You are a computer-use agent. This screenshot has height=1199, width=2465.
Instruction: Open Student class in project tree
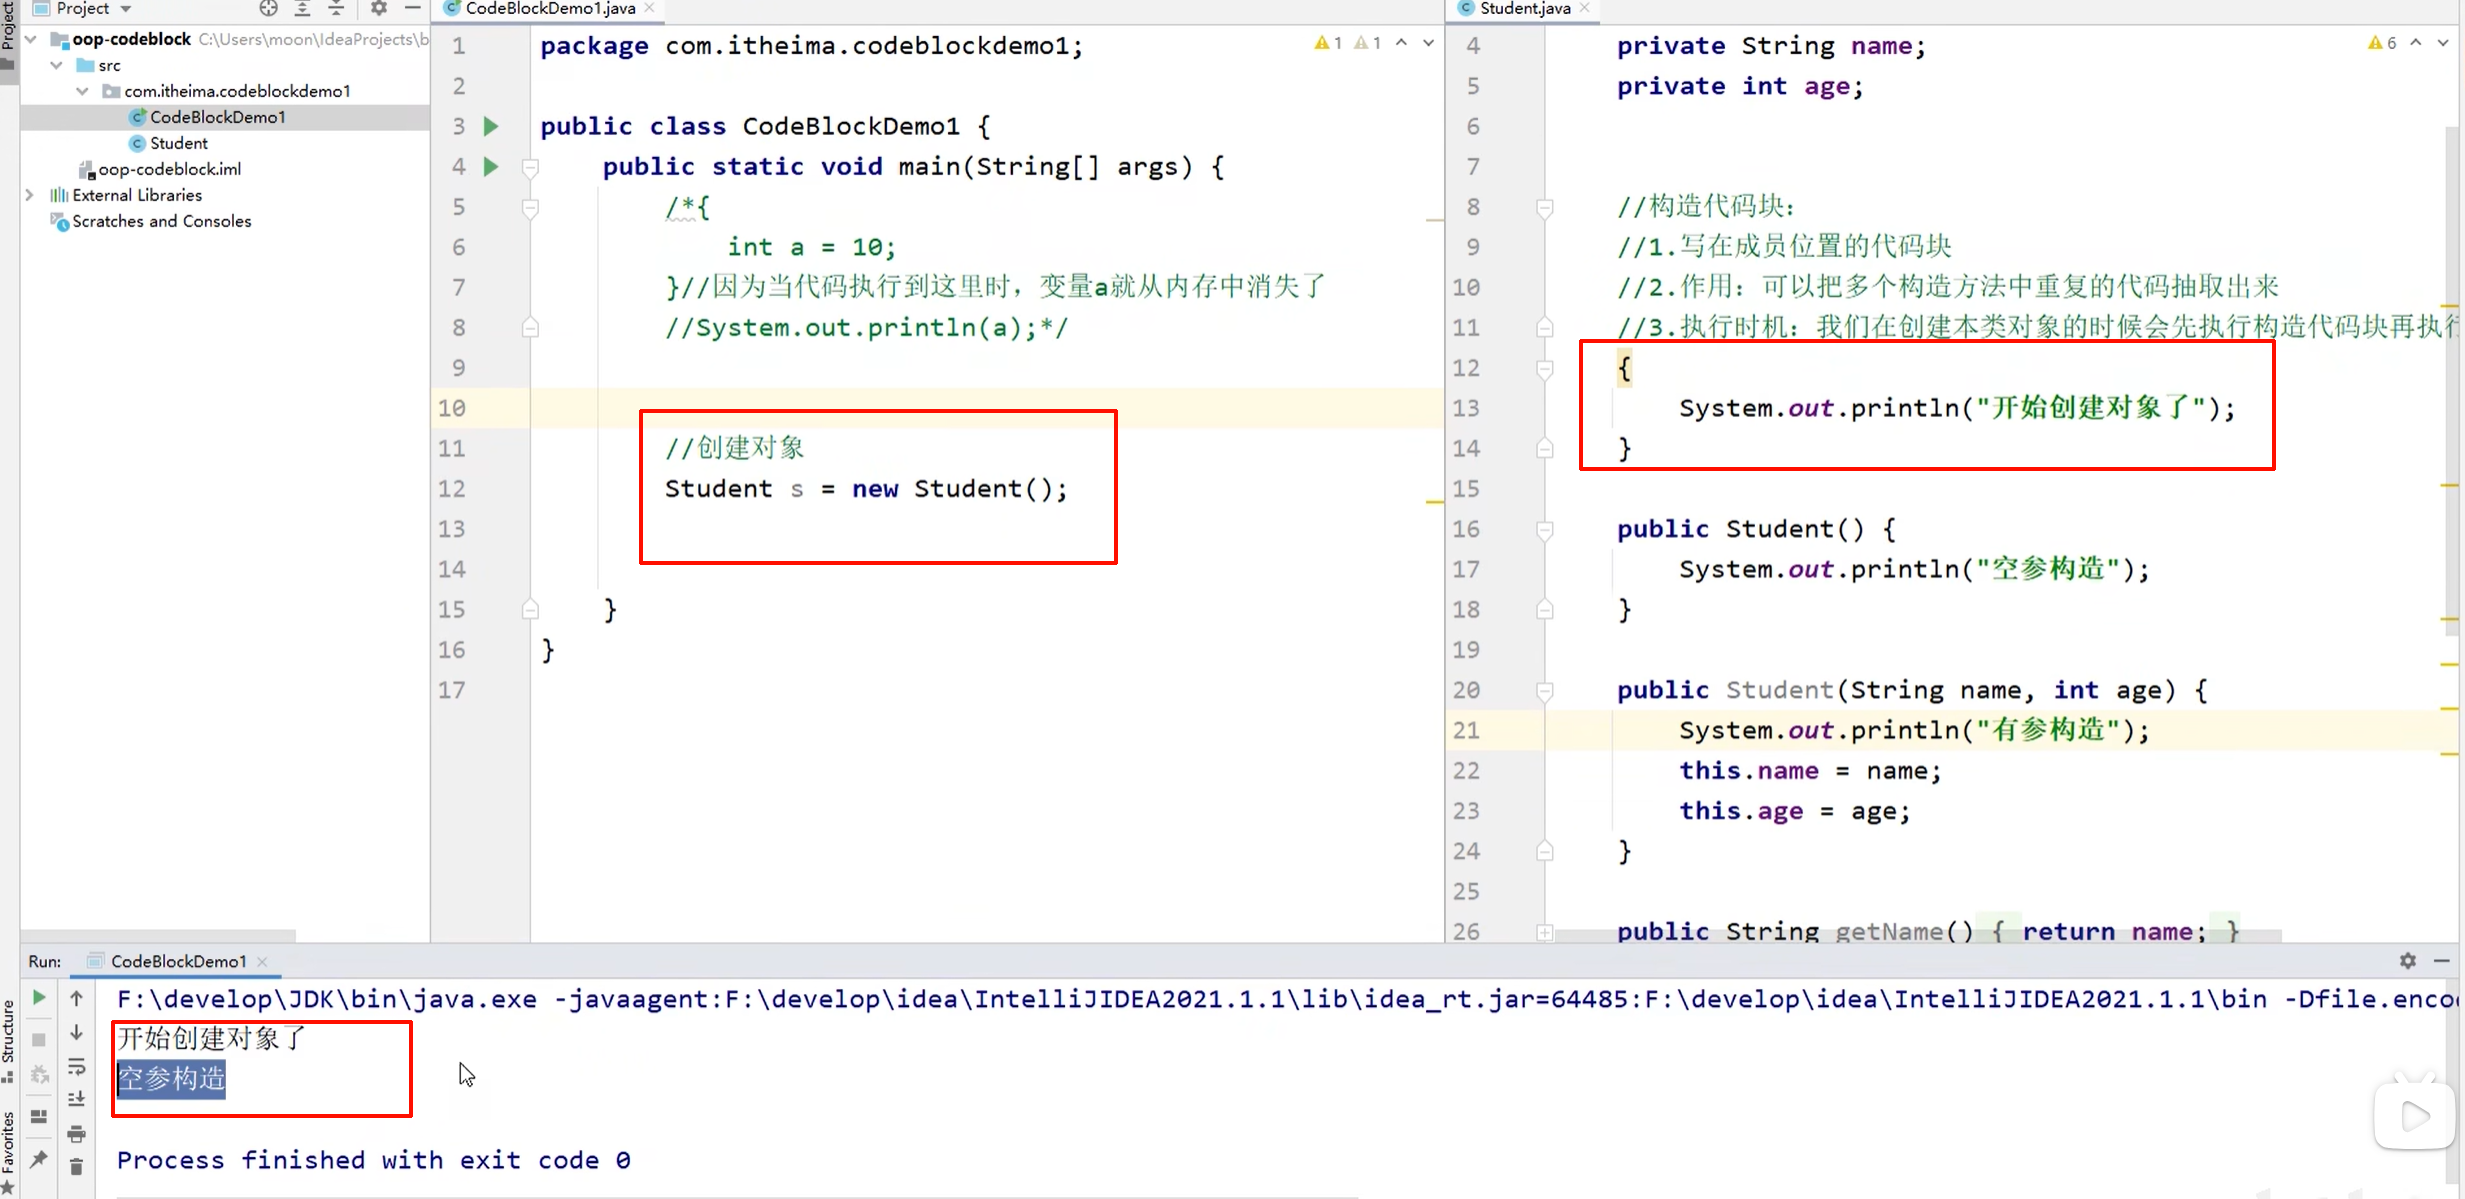click(179, 143)
